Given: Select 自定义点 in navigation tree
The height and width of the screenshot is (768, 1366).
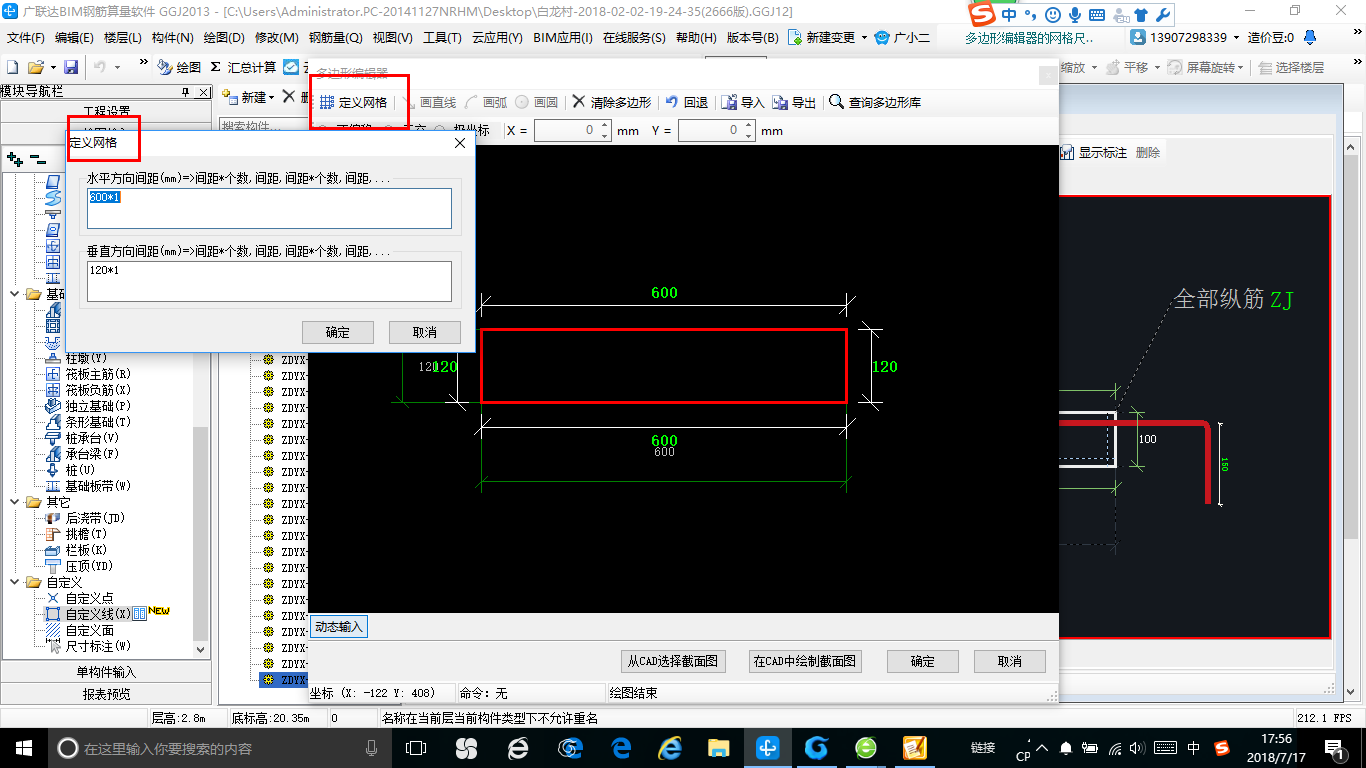Looking at the screenshot, I should click(90, 598).
